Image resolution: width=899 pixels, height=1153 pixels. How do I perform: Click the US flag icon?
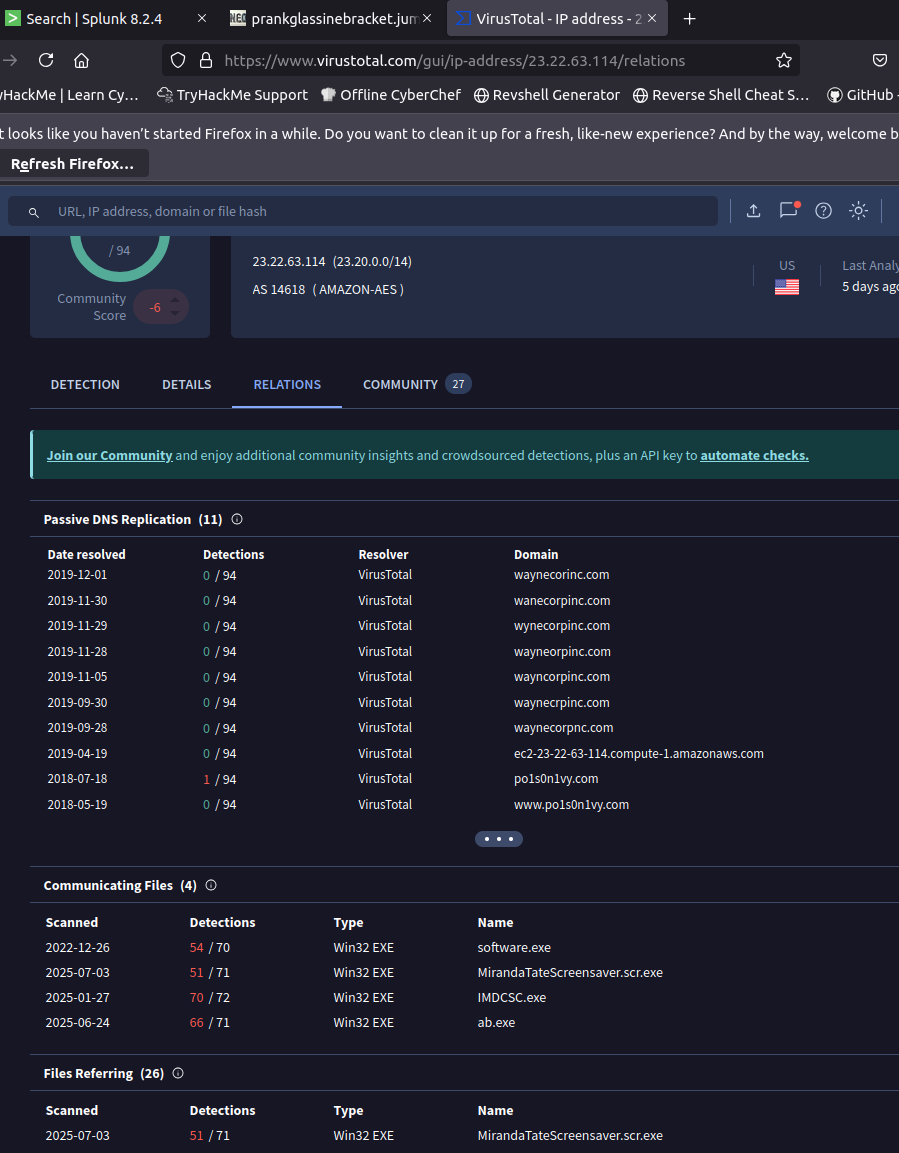click(787, 287)
